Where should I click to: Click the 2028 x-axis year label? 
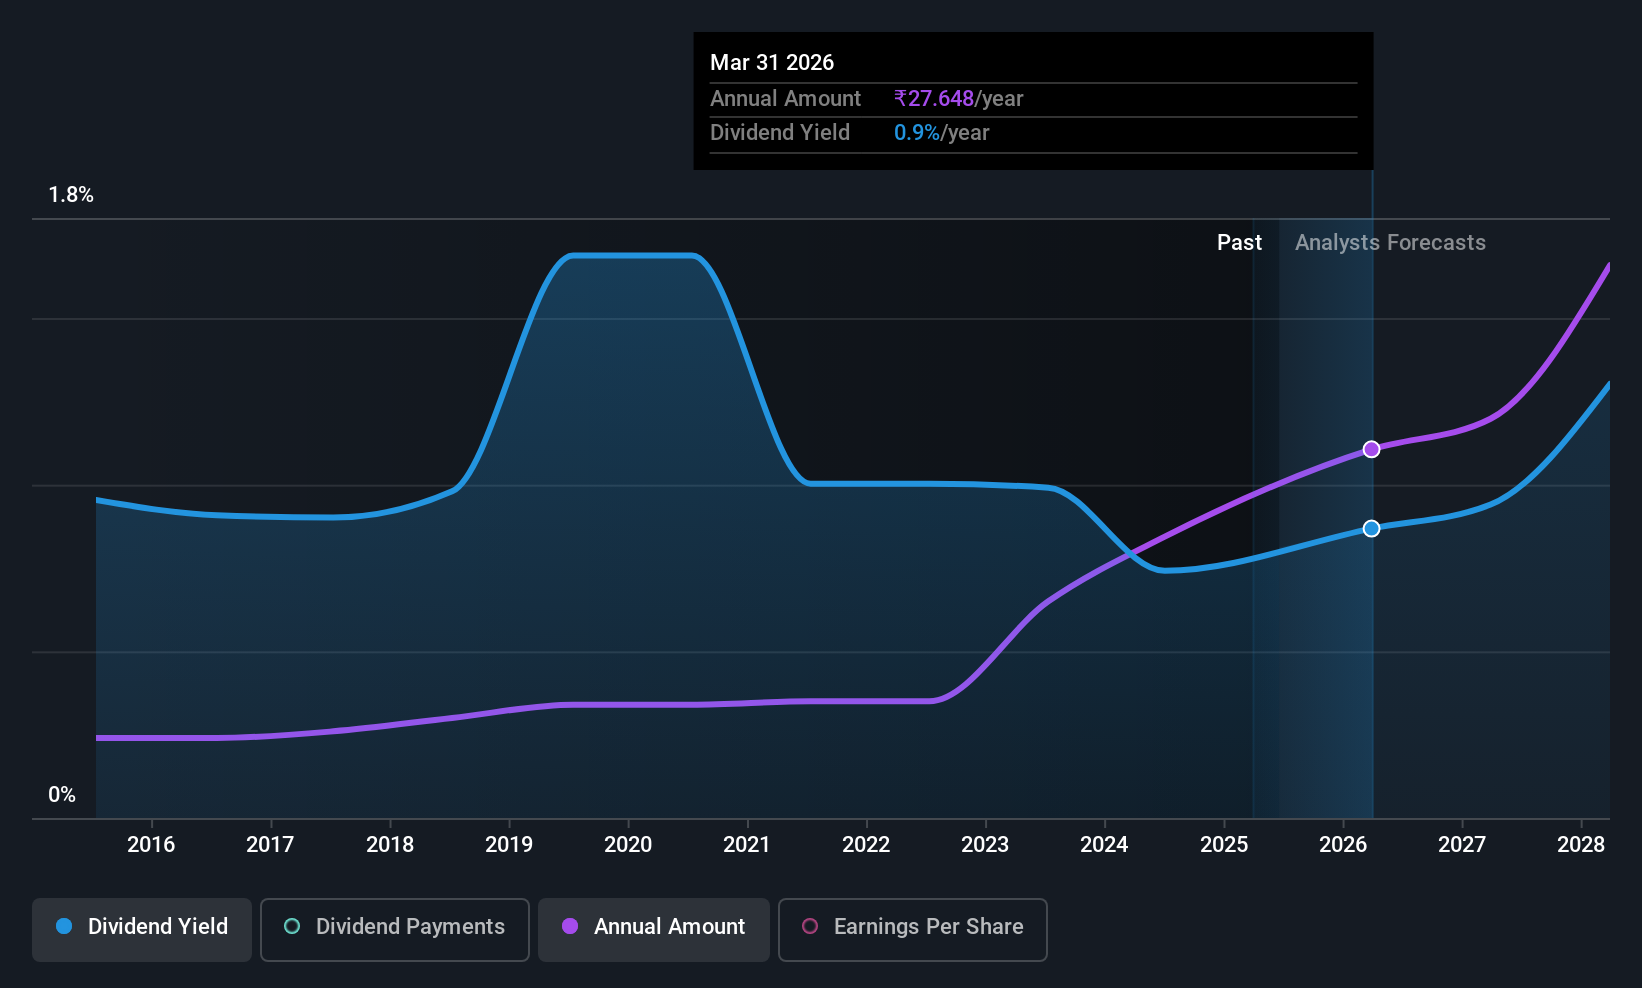(x=1581, y=844)
